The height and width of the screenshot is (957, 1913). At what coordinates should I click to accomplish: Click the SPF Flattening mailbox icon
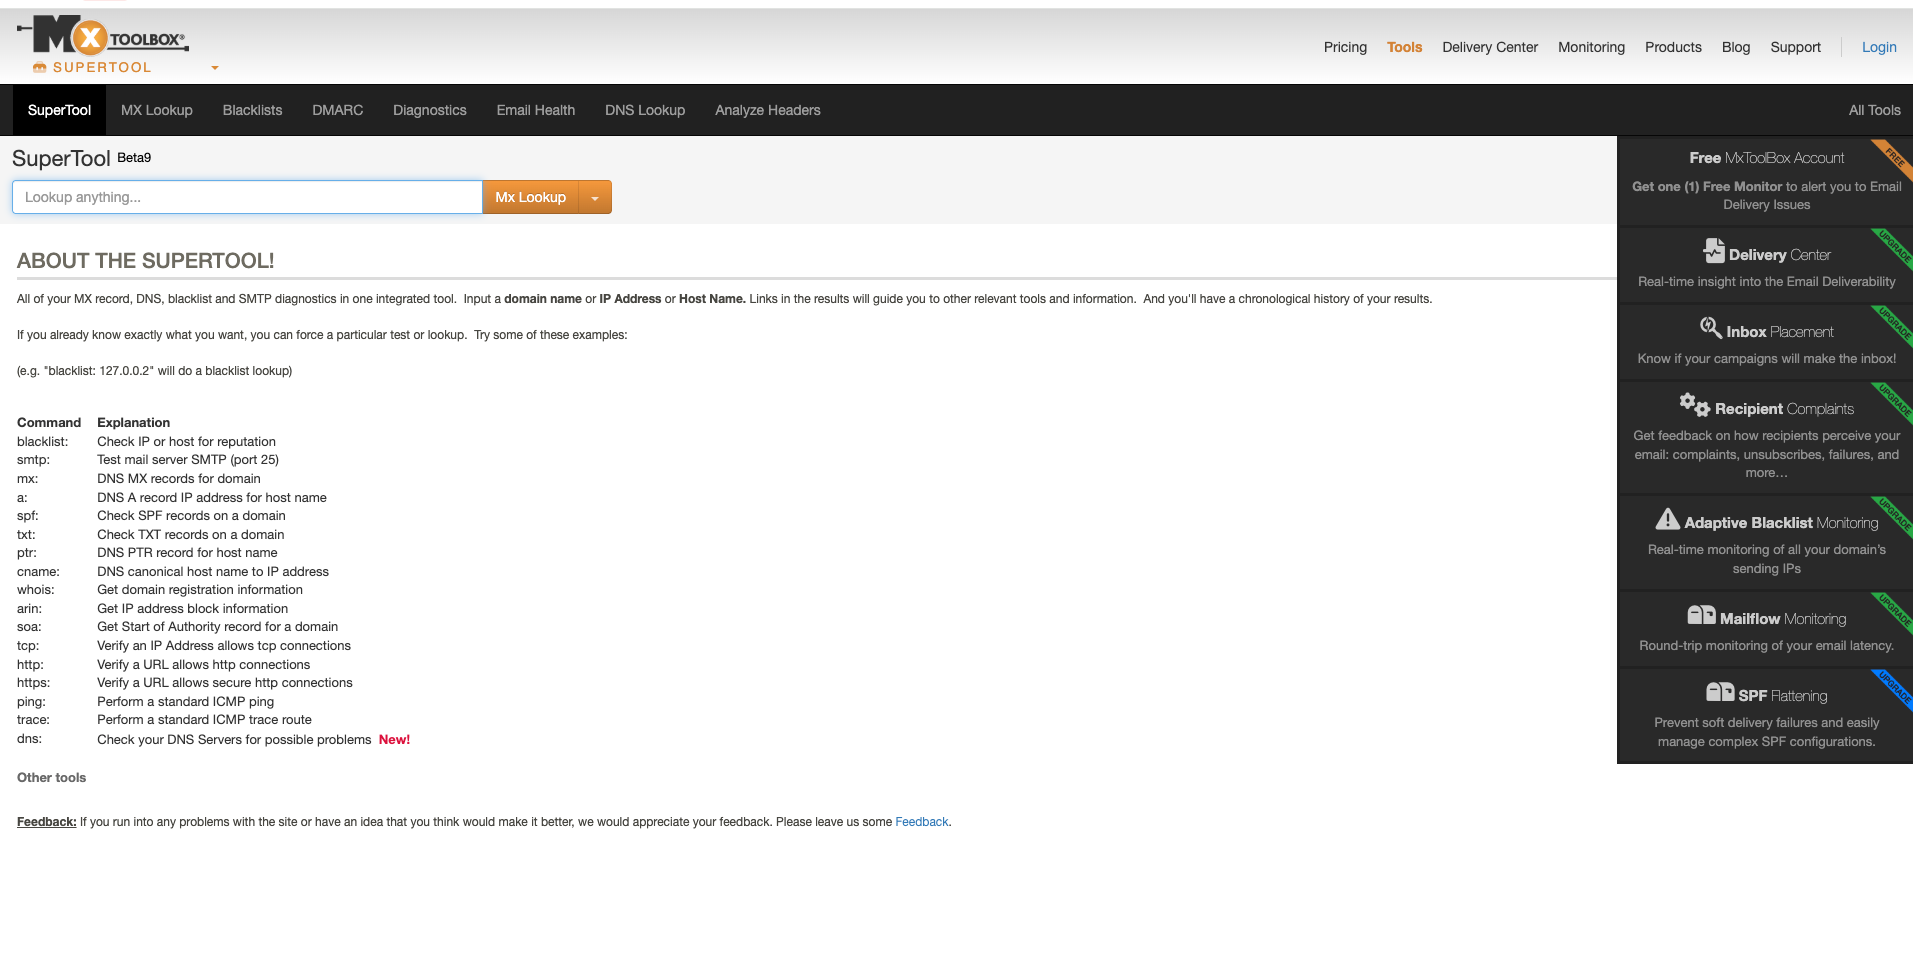(1719, 692)
